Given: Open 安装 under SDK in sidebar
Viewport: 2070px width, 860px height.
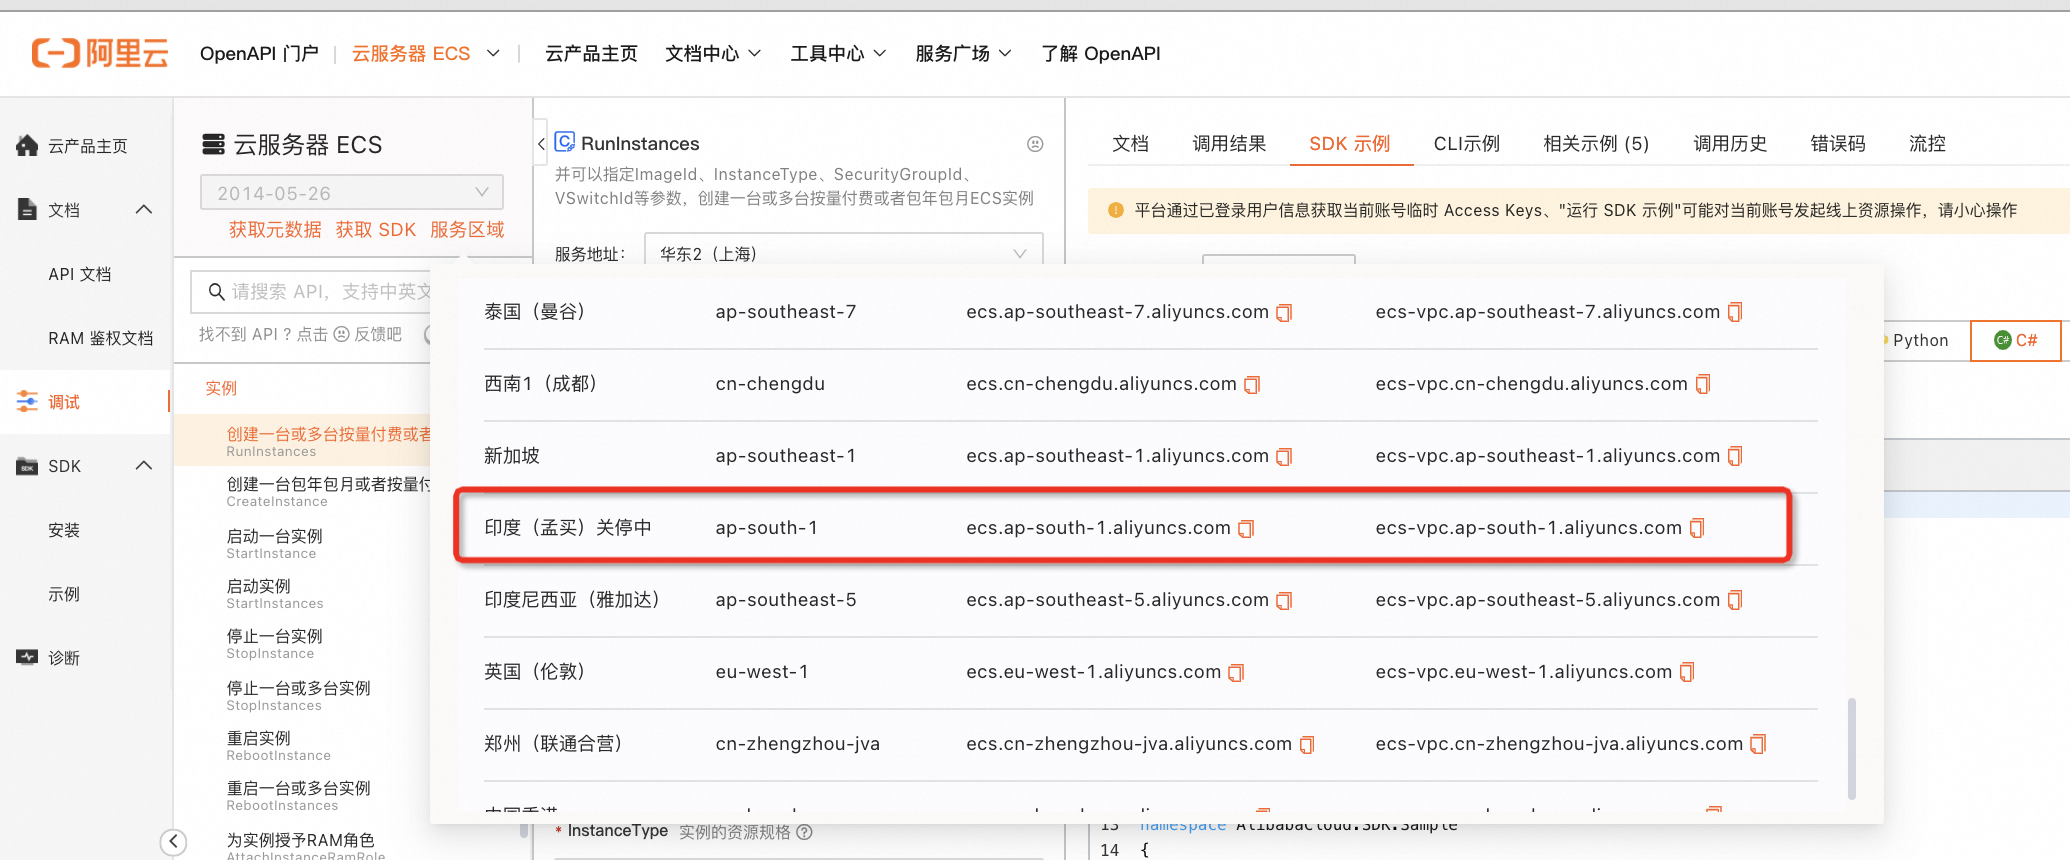Looking at the screenshot, I should (64, 530).
